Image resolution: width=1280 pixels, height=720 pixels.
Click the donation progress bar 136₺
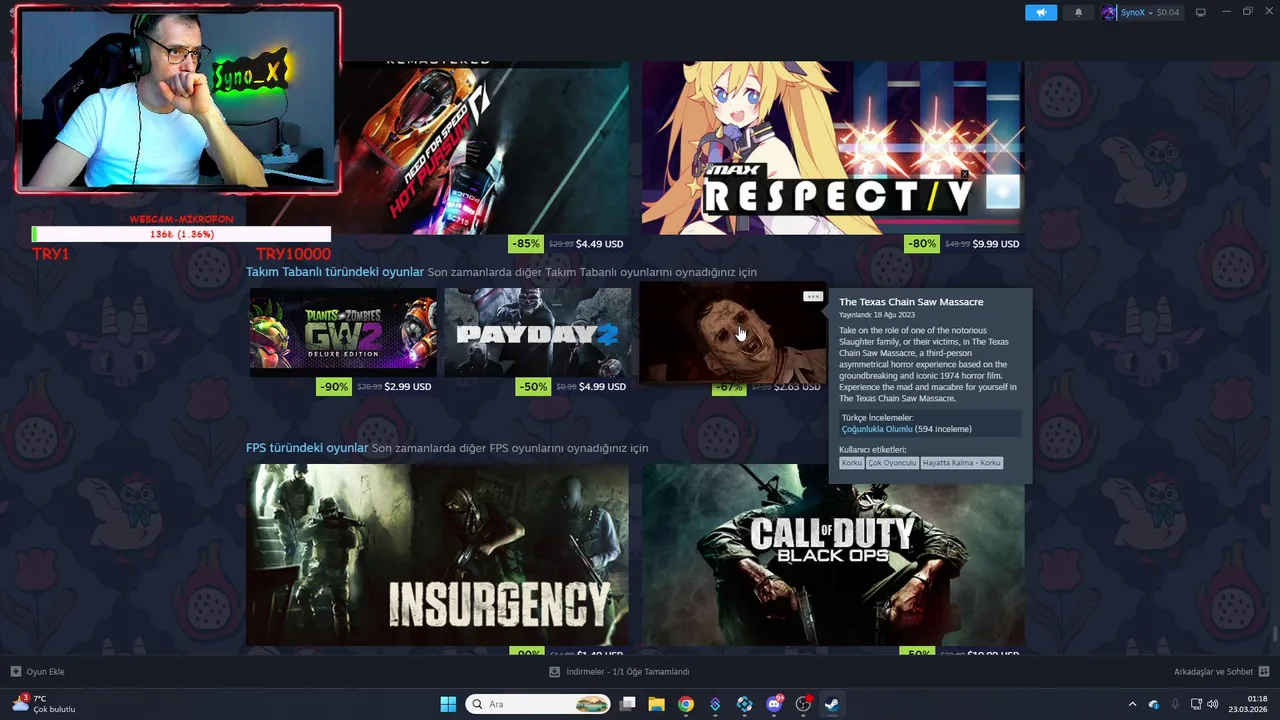point(181,234)
